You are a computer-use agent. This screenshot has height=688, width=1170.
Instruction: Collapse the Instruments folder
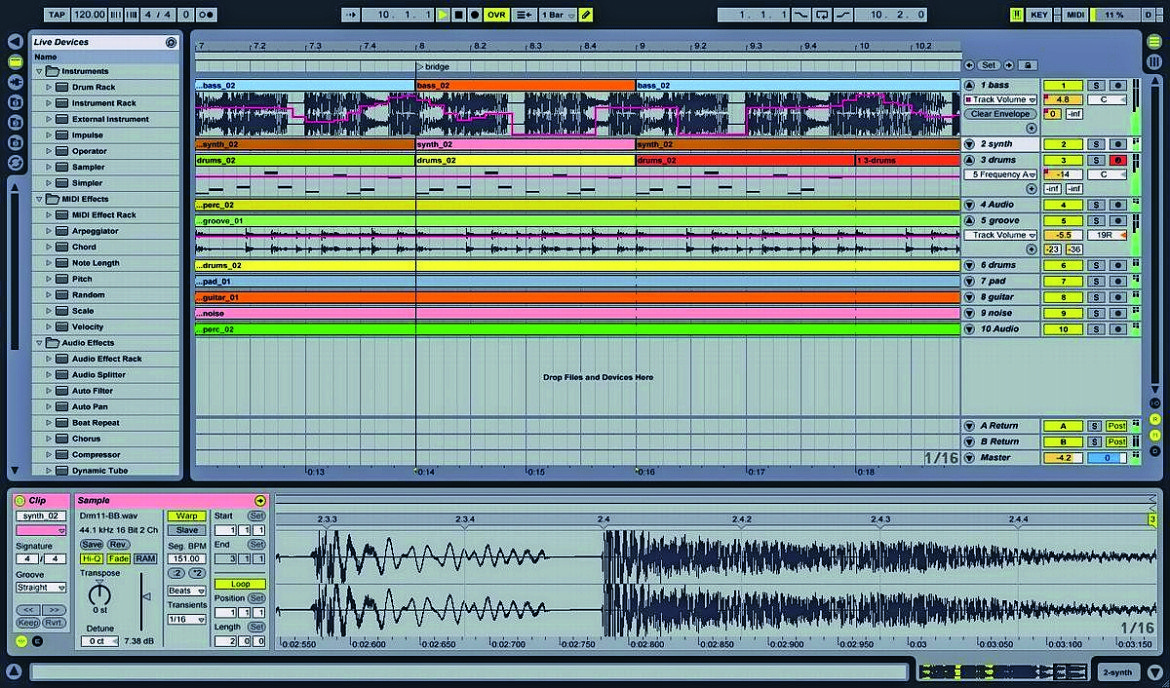pos(40,72)
